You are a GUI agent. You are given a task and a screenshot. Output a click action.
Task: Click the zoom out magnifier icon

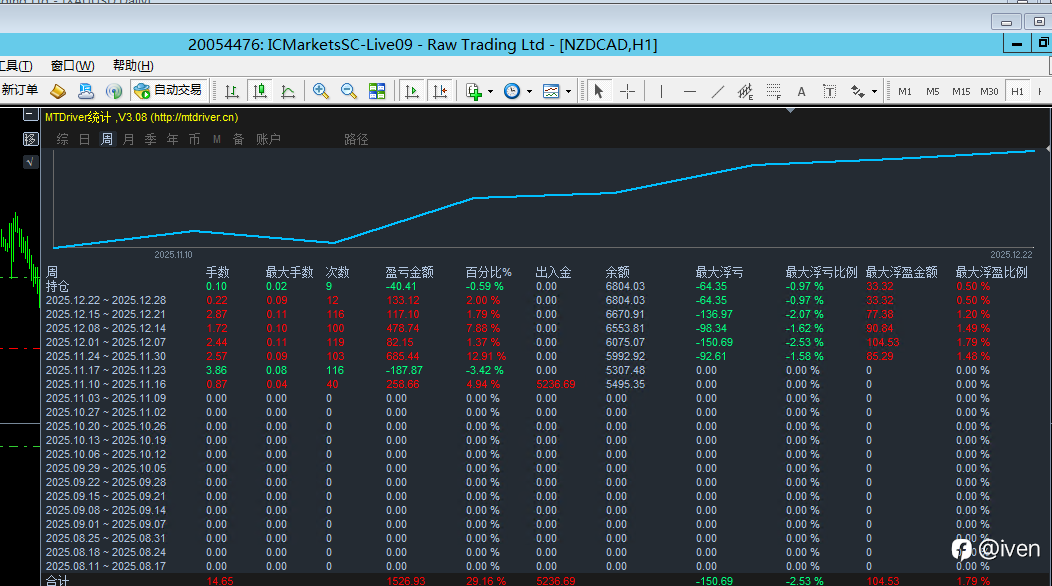tap(349, 91)
